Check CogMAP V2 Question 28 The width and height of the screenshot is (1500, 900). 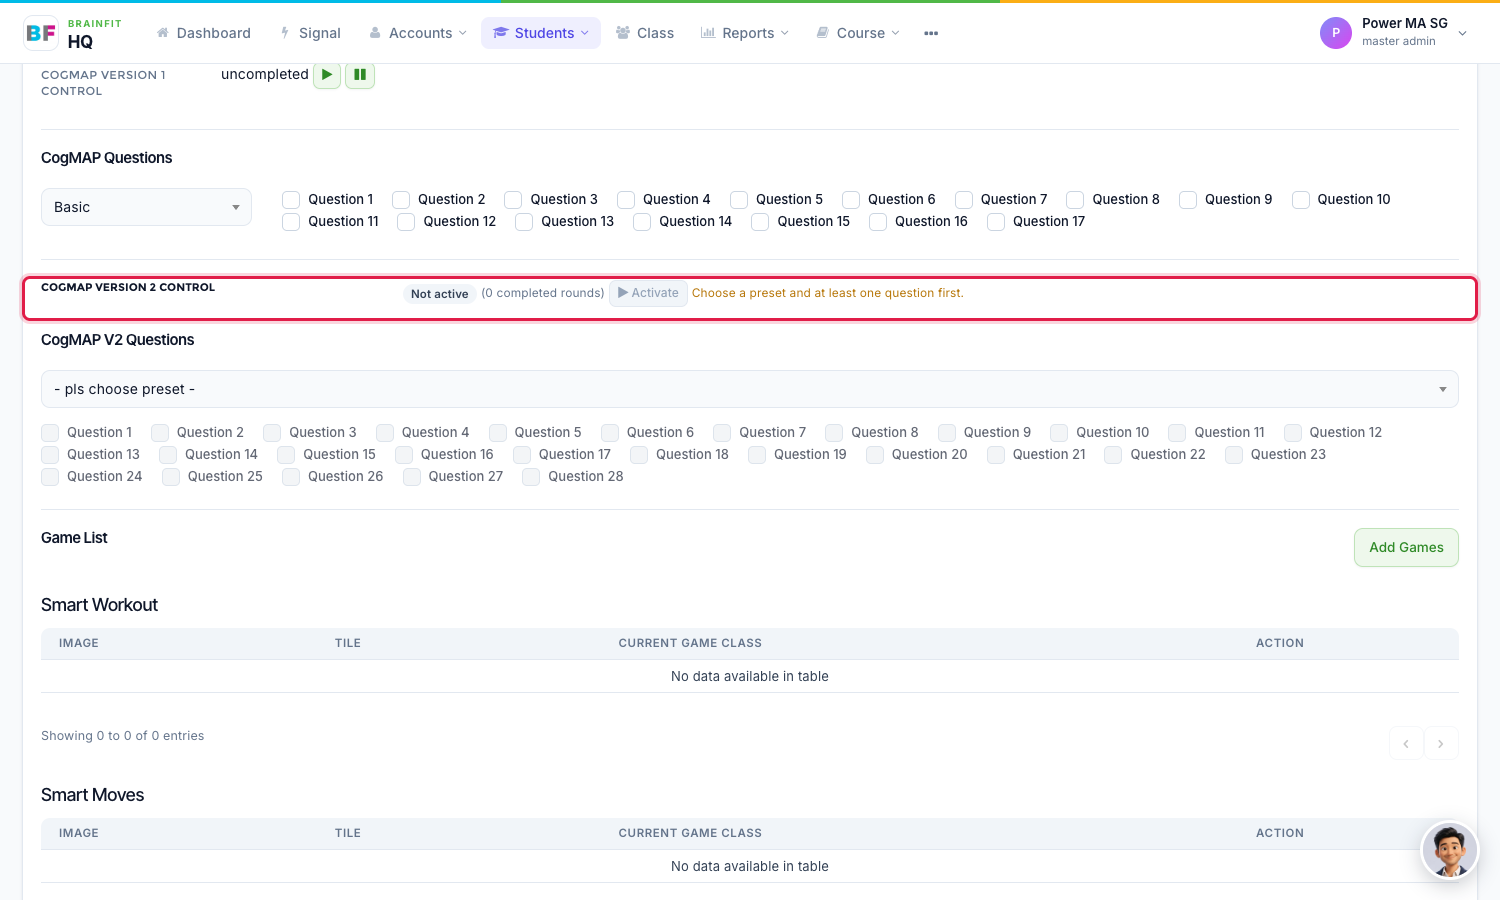(531, 477)
